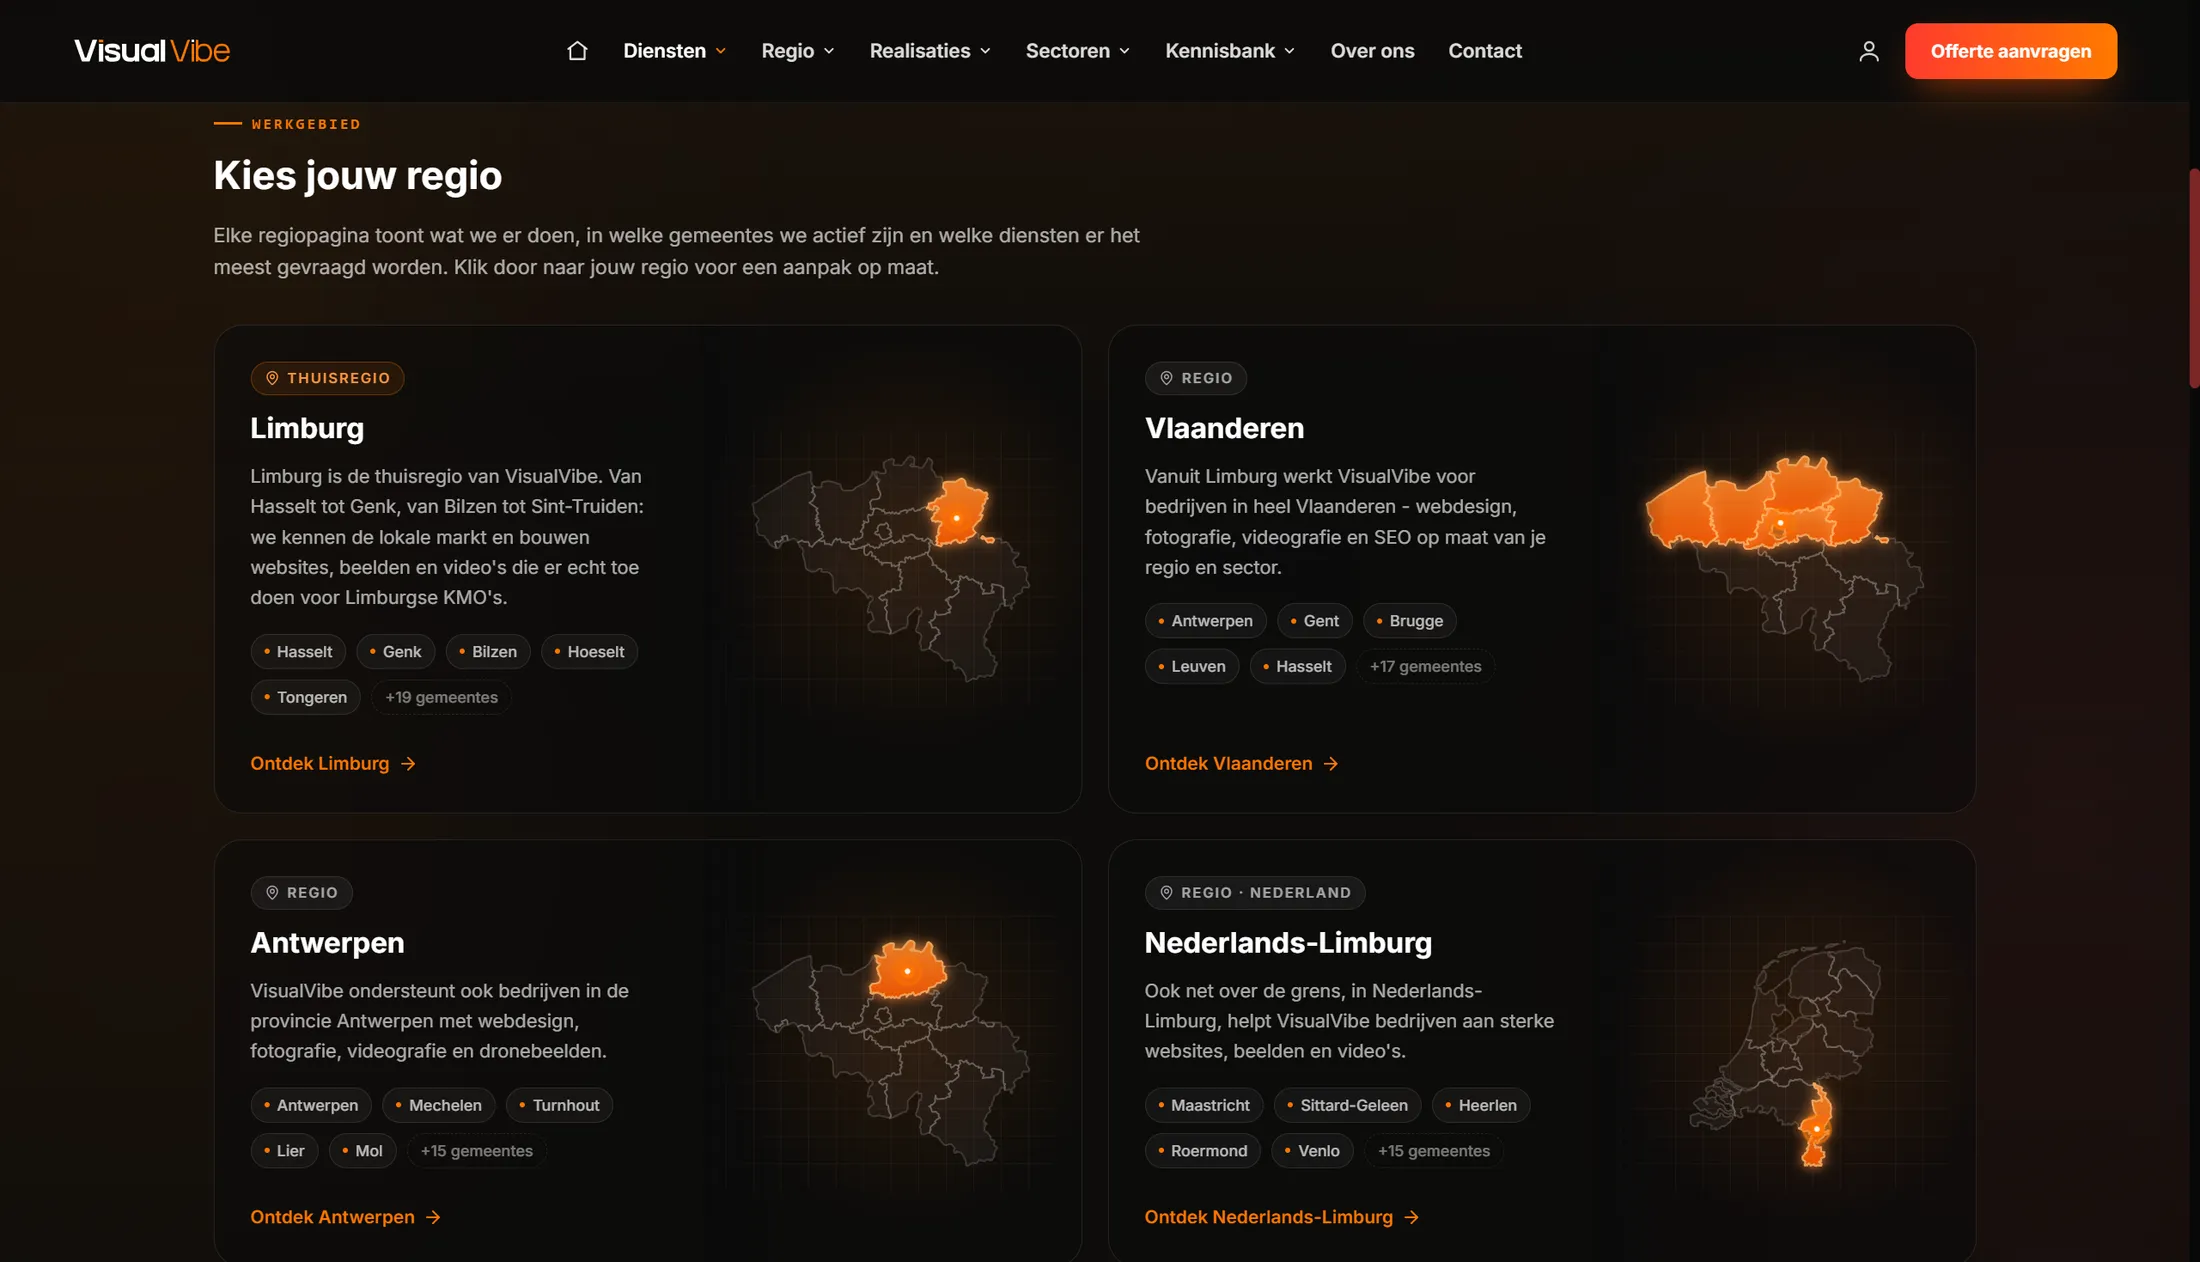Viewport: 2200px width, 1262px height.
Task: Go to the Over ons page
Action: 1372,51
